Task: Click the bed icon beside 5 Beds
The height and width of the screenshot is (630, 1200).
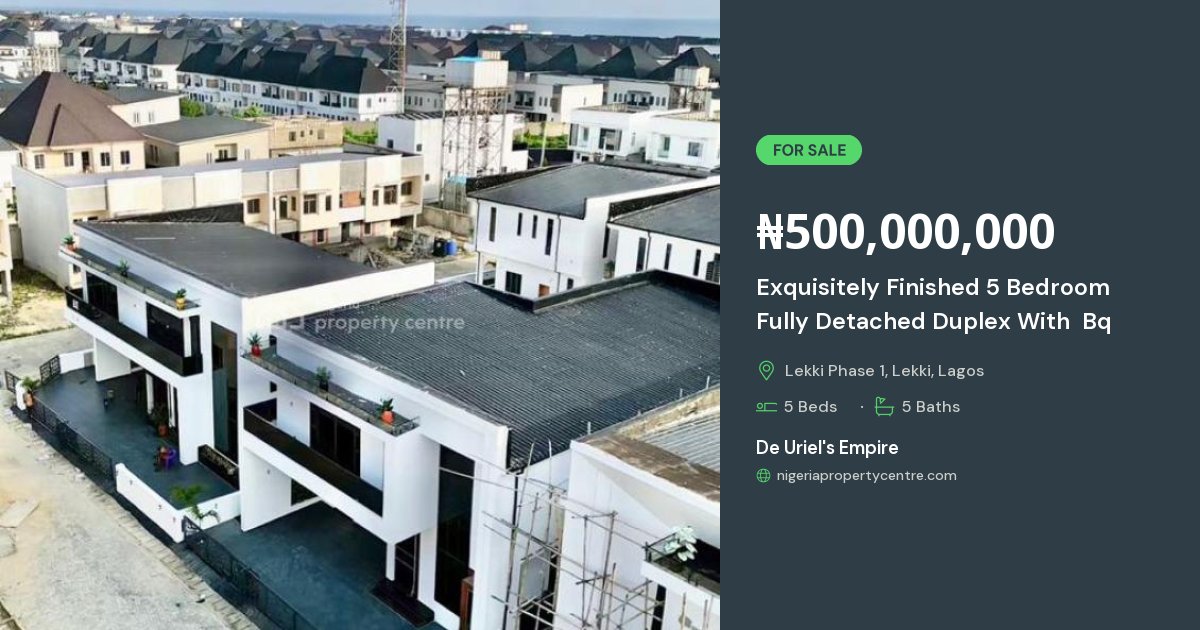Action: pyautogui.click(x=766, y=407)
